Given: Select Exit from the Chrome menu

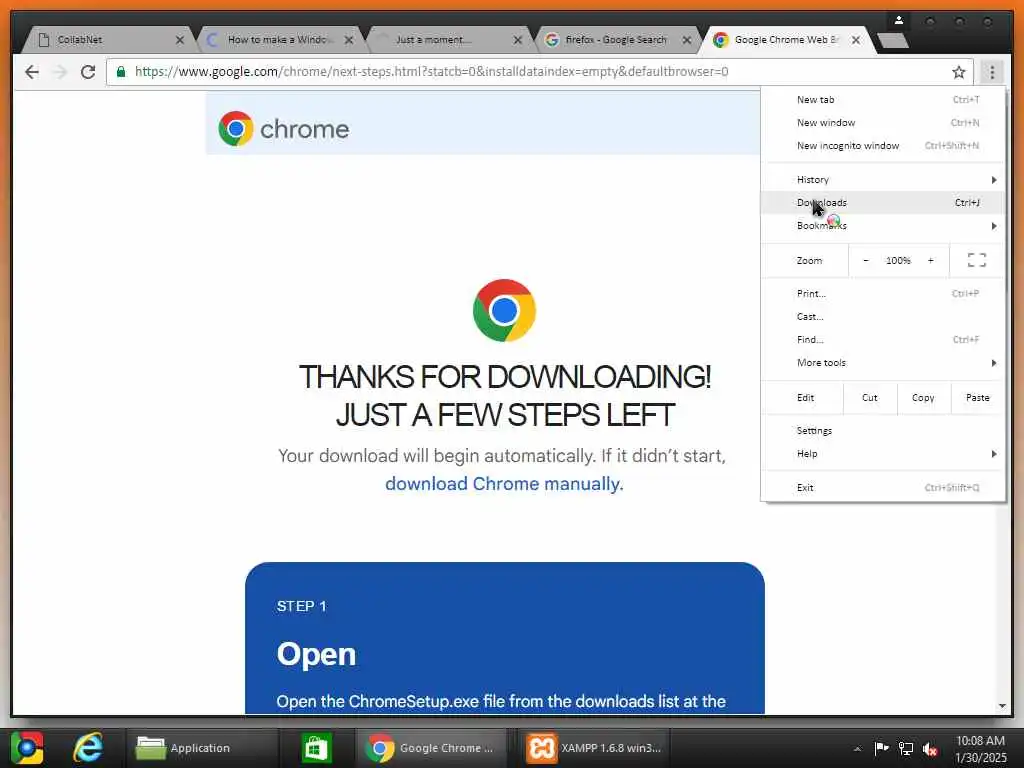Looking at the screenshot, I should (883, 487).
